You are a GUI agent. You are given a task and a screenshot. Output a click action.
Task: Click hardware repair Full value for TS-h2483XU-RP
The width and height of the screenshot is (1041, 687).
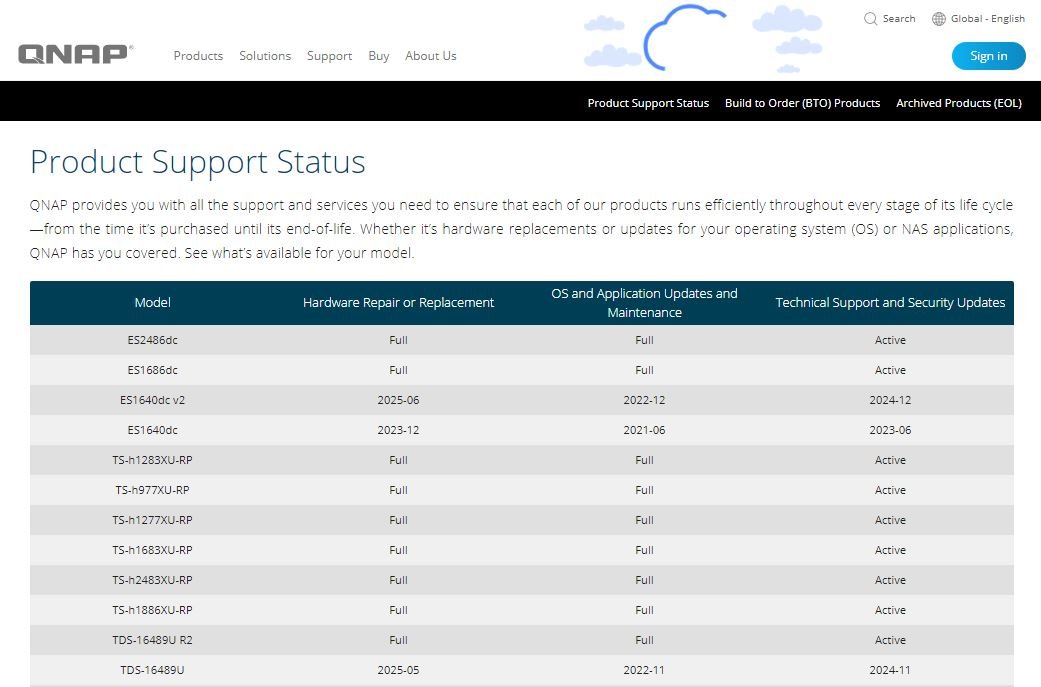click(x=398, y=579)
